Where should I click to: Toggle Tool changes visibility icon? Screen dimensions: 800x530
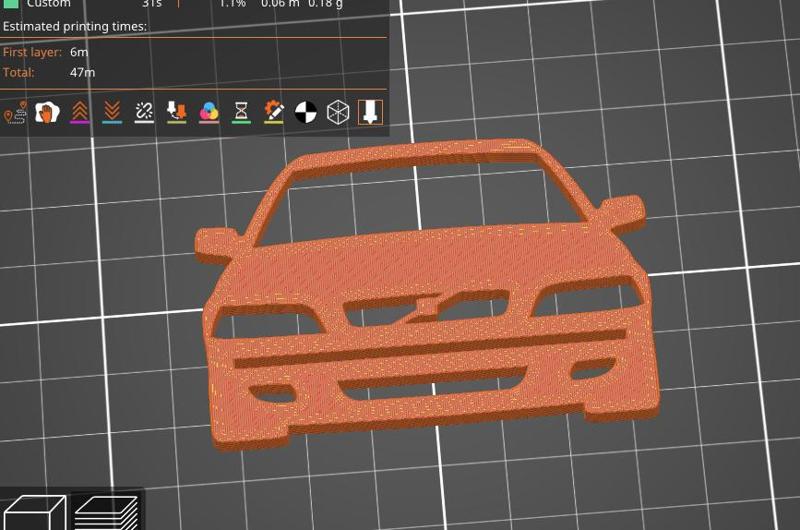(177, 112)
